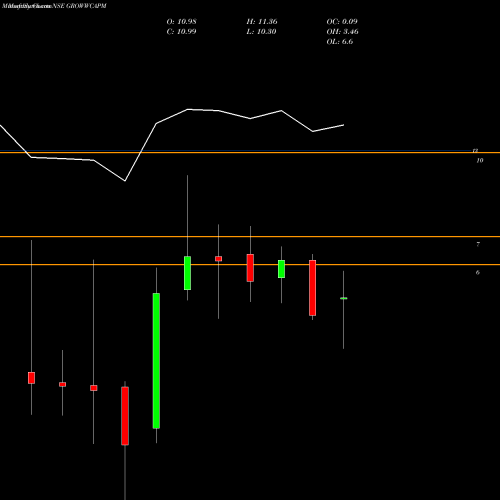The height and width of the screenshot is (500, 500).
Task: Click the white indicator line's lowest point
Action: point(125,181)
